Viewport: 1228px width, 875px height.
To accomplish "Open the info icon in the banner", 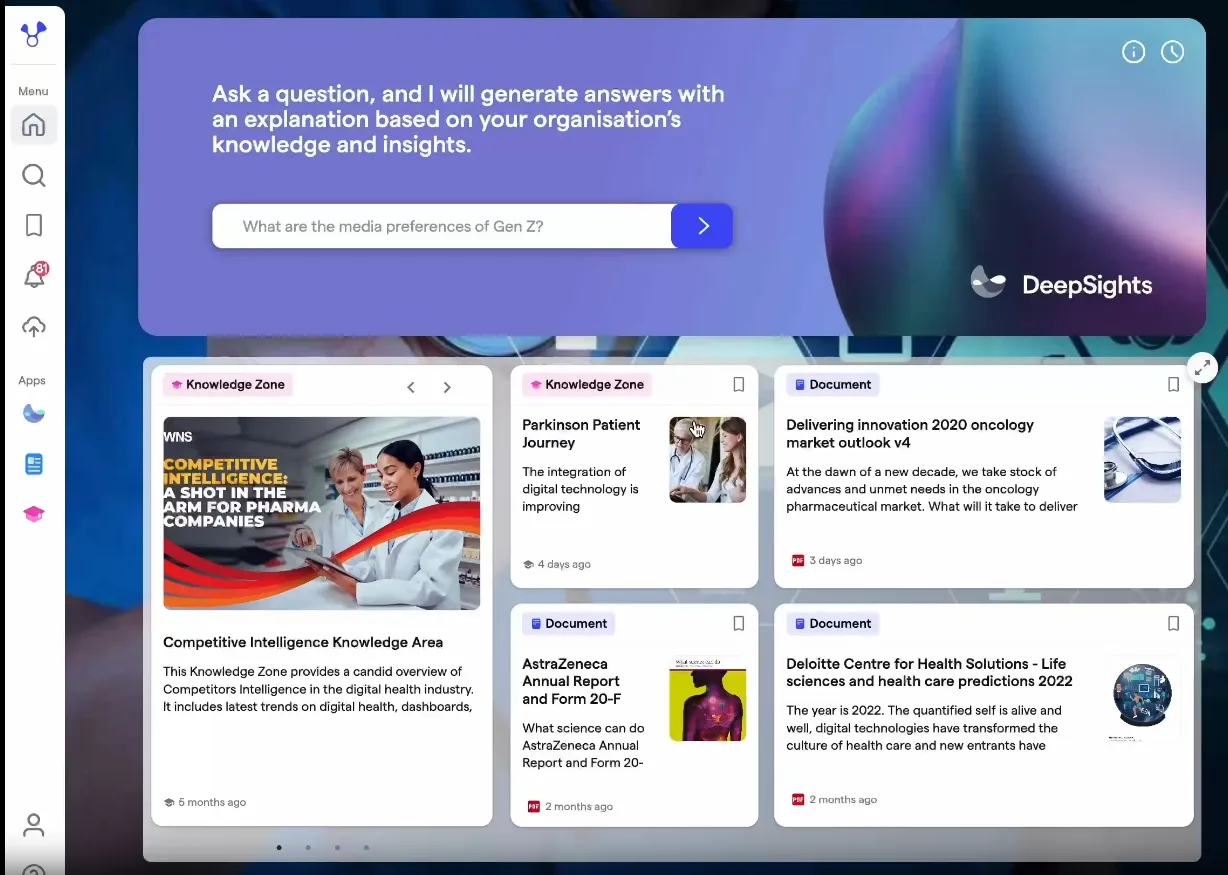I will 1133,52.
